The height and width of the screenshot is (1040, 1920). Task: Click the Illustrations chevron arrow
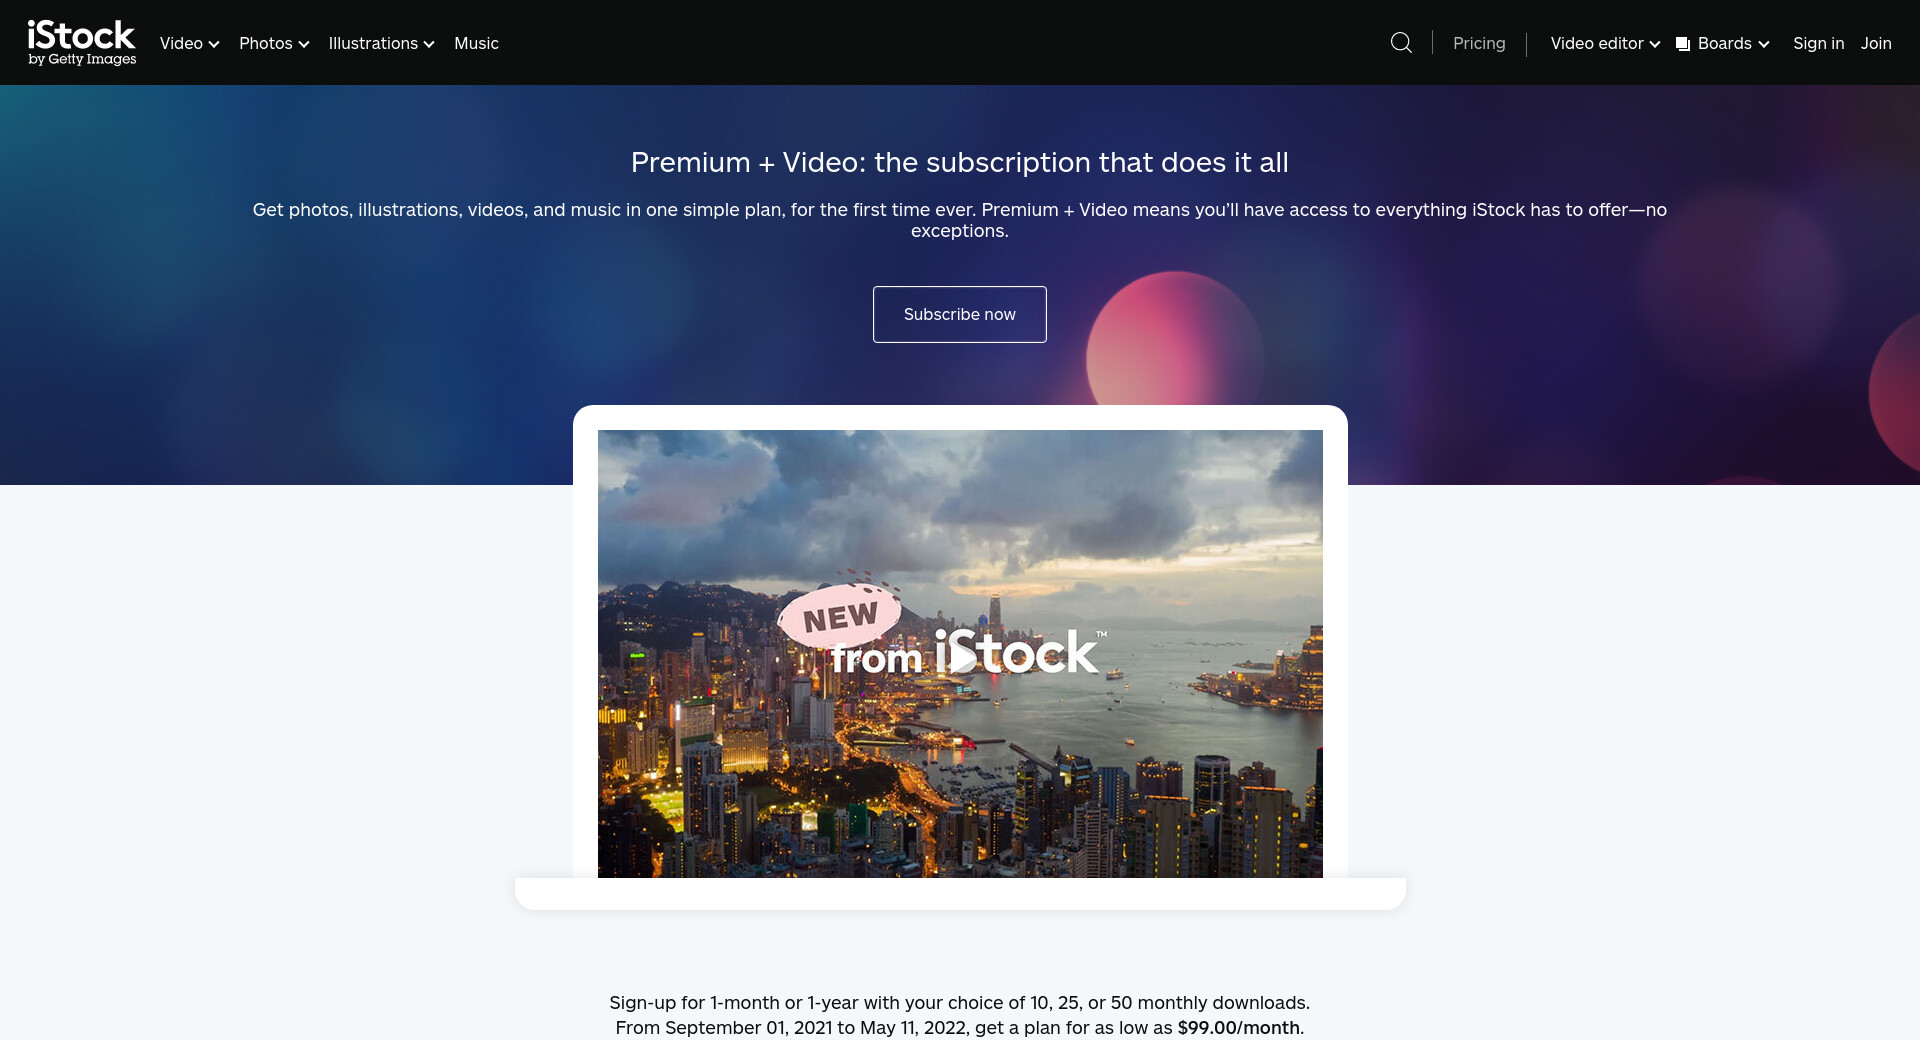point(429,44)
